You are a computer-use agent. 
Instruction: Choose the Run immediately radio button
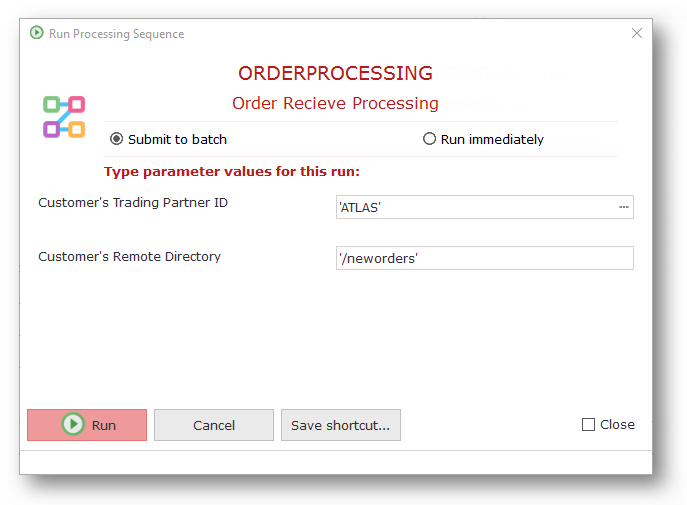[430, 139]
